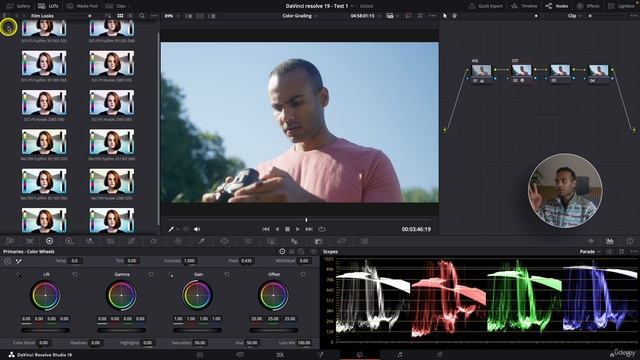The width and height of the screenshot is (640, 360).
Task: Play clip in reverse
Action: [277, 229]
